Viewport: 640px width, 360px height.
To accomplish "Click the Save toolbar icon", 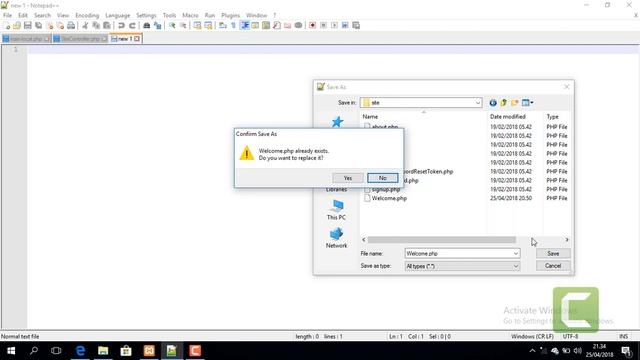I will pyautogui.click(x=27, y=25).
